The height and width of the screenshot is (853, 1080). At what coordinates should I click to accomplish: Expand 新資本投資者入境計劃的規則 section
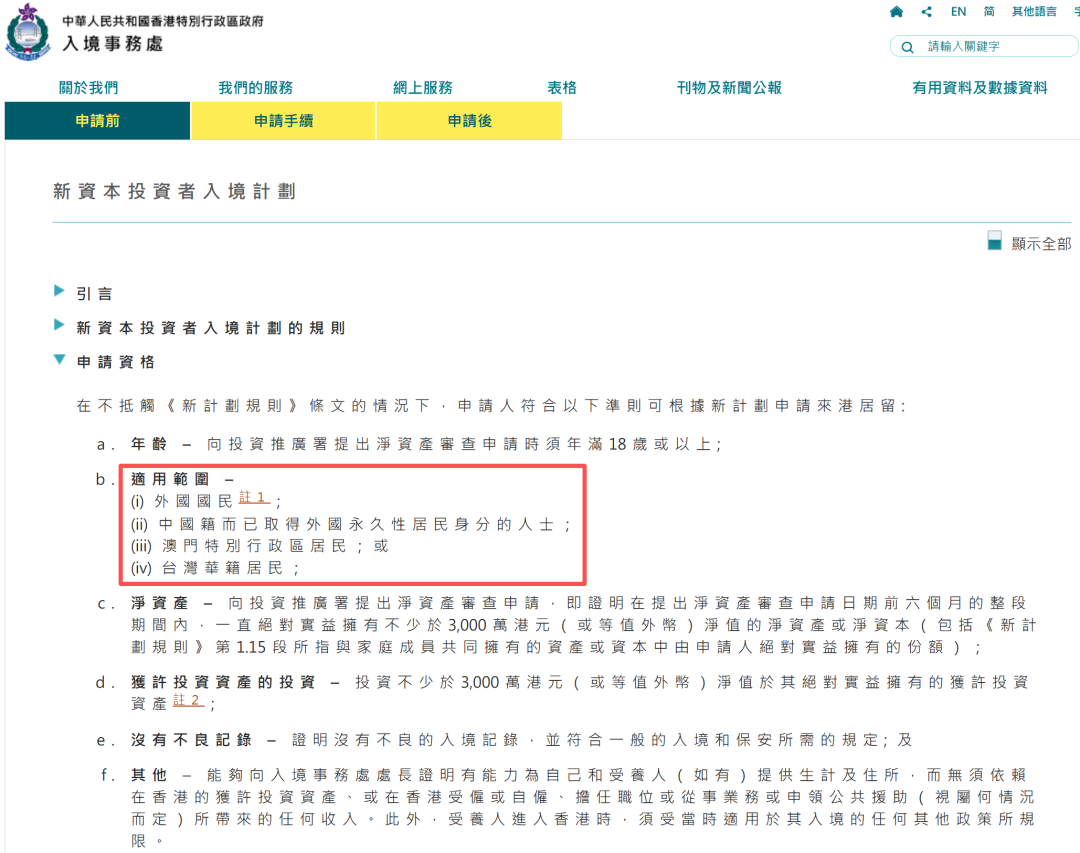[210, 328]
